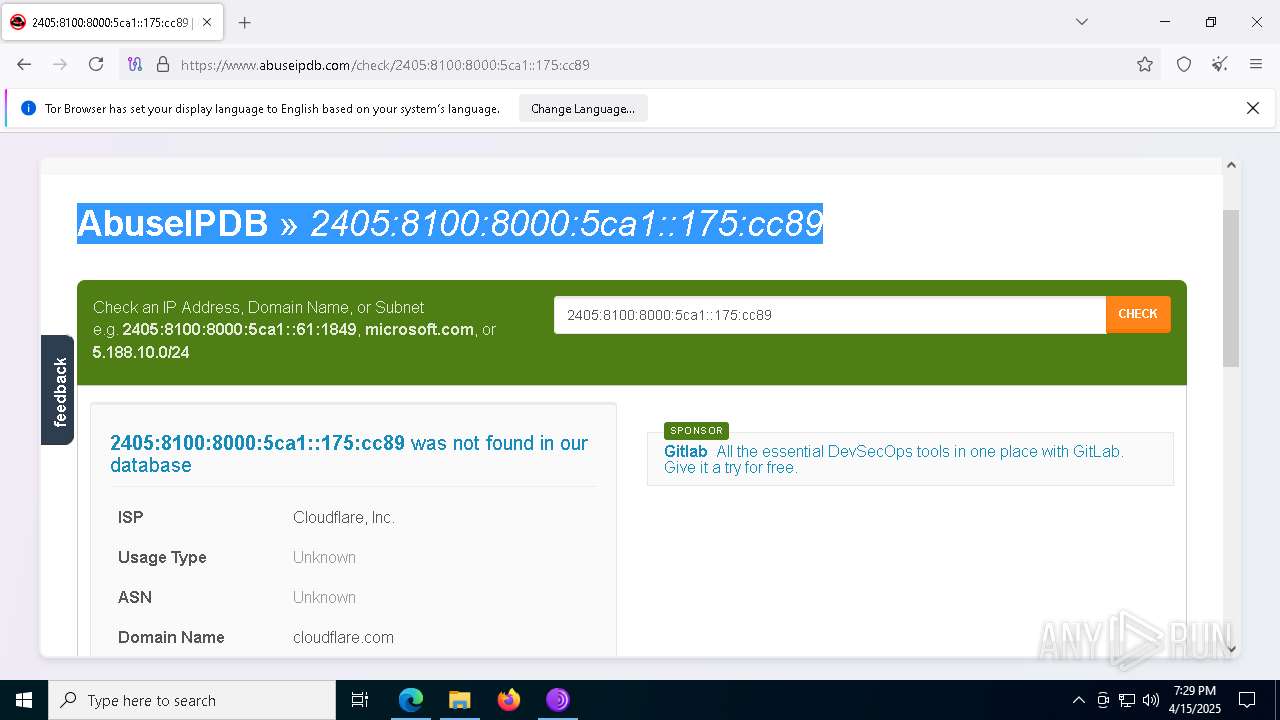Click the New Identity broom icon
The image size is (1280, 720).
(x=1220, y=64)
